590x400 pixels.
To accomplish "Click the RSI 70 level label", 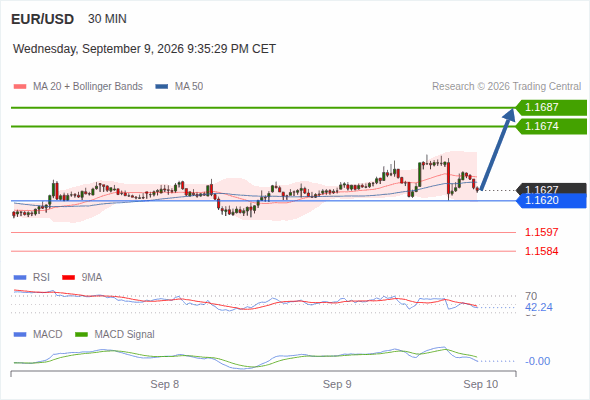I will [x=531, y=296].
